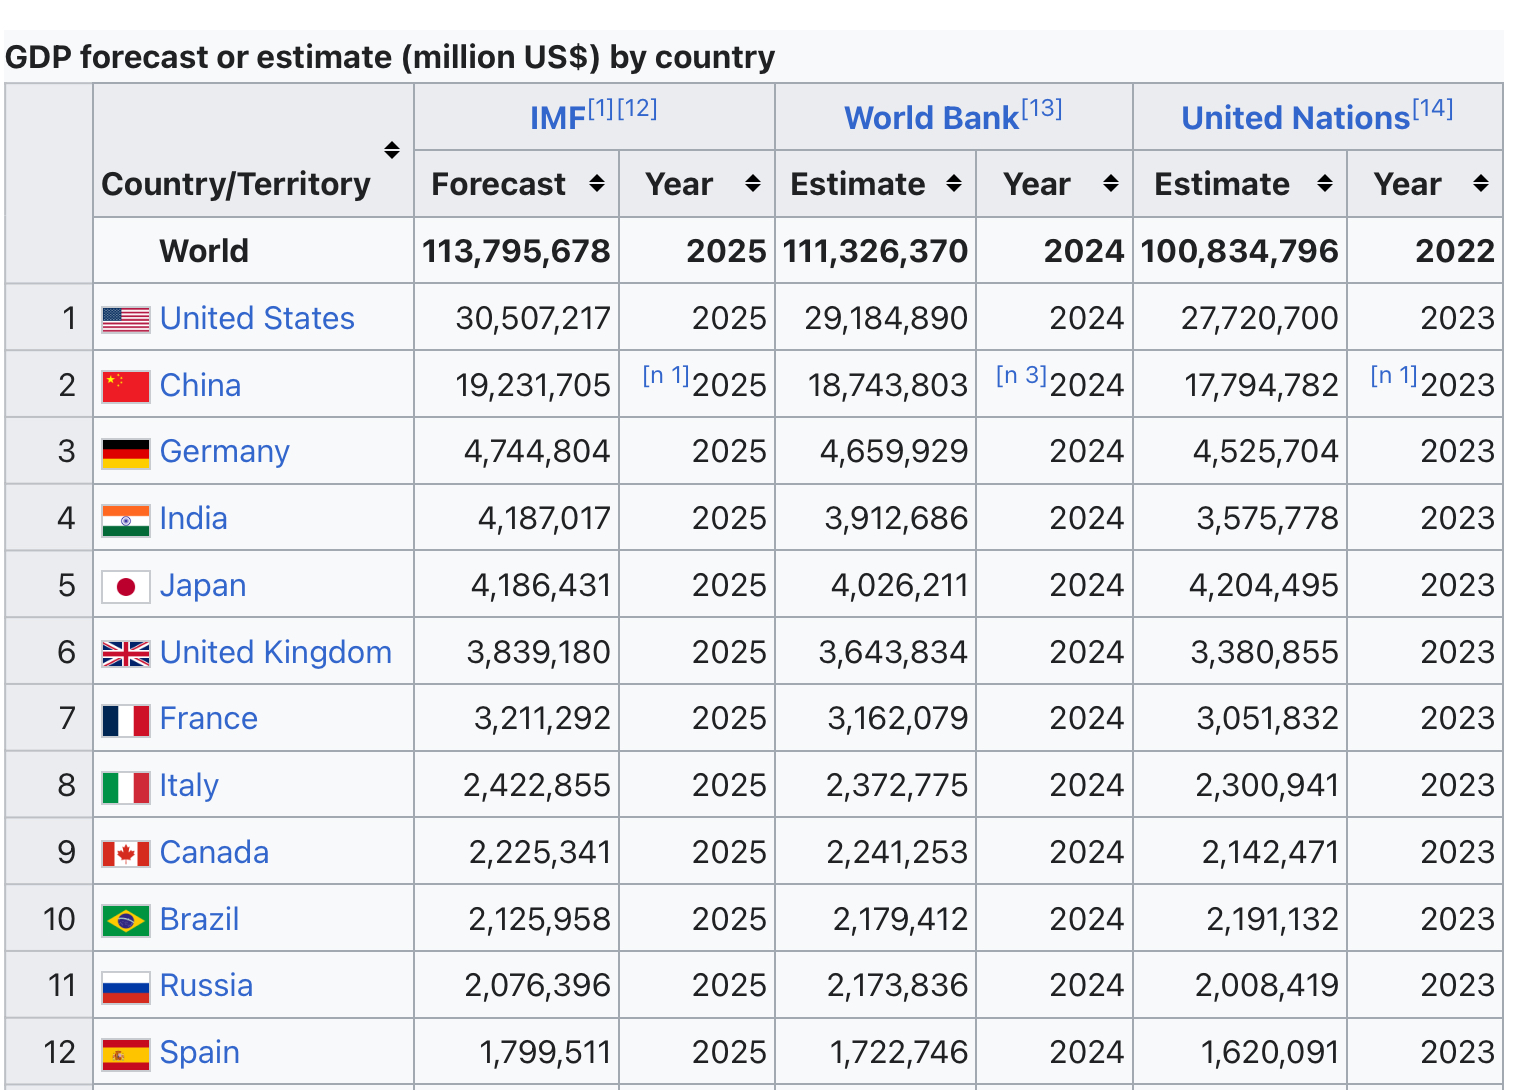Click the Canada flag icon
This screenshot has height=1090, width=1537.
pos(126,853)
